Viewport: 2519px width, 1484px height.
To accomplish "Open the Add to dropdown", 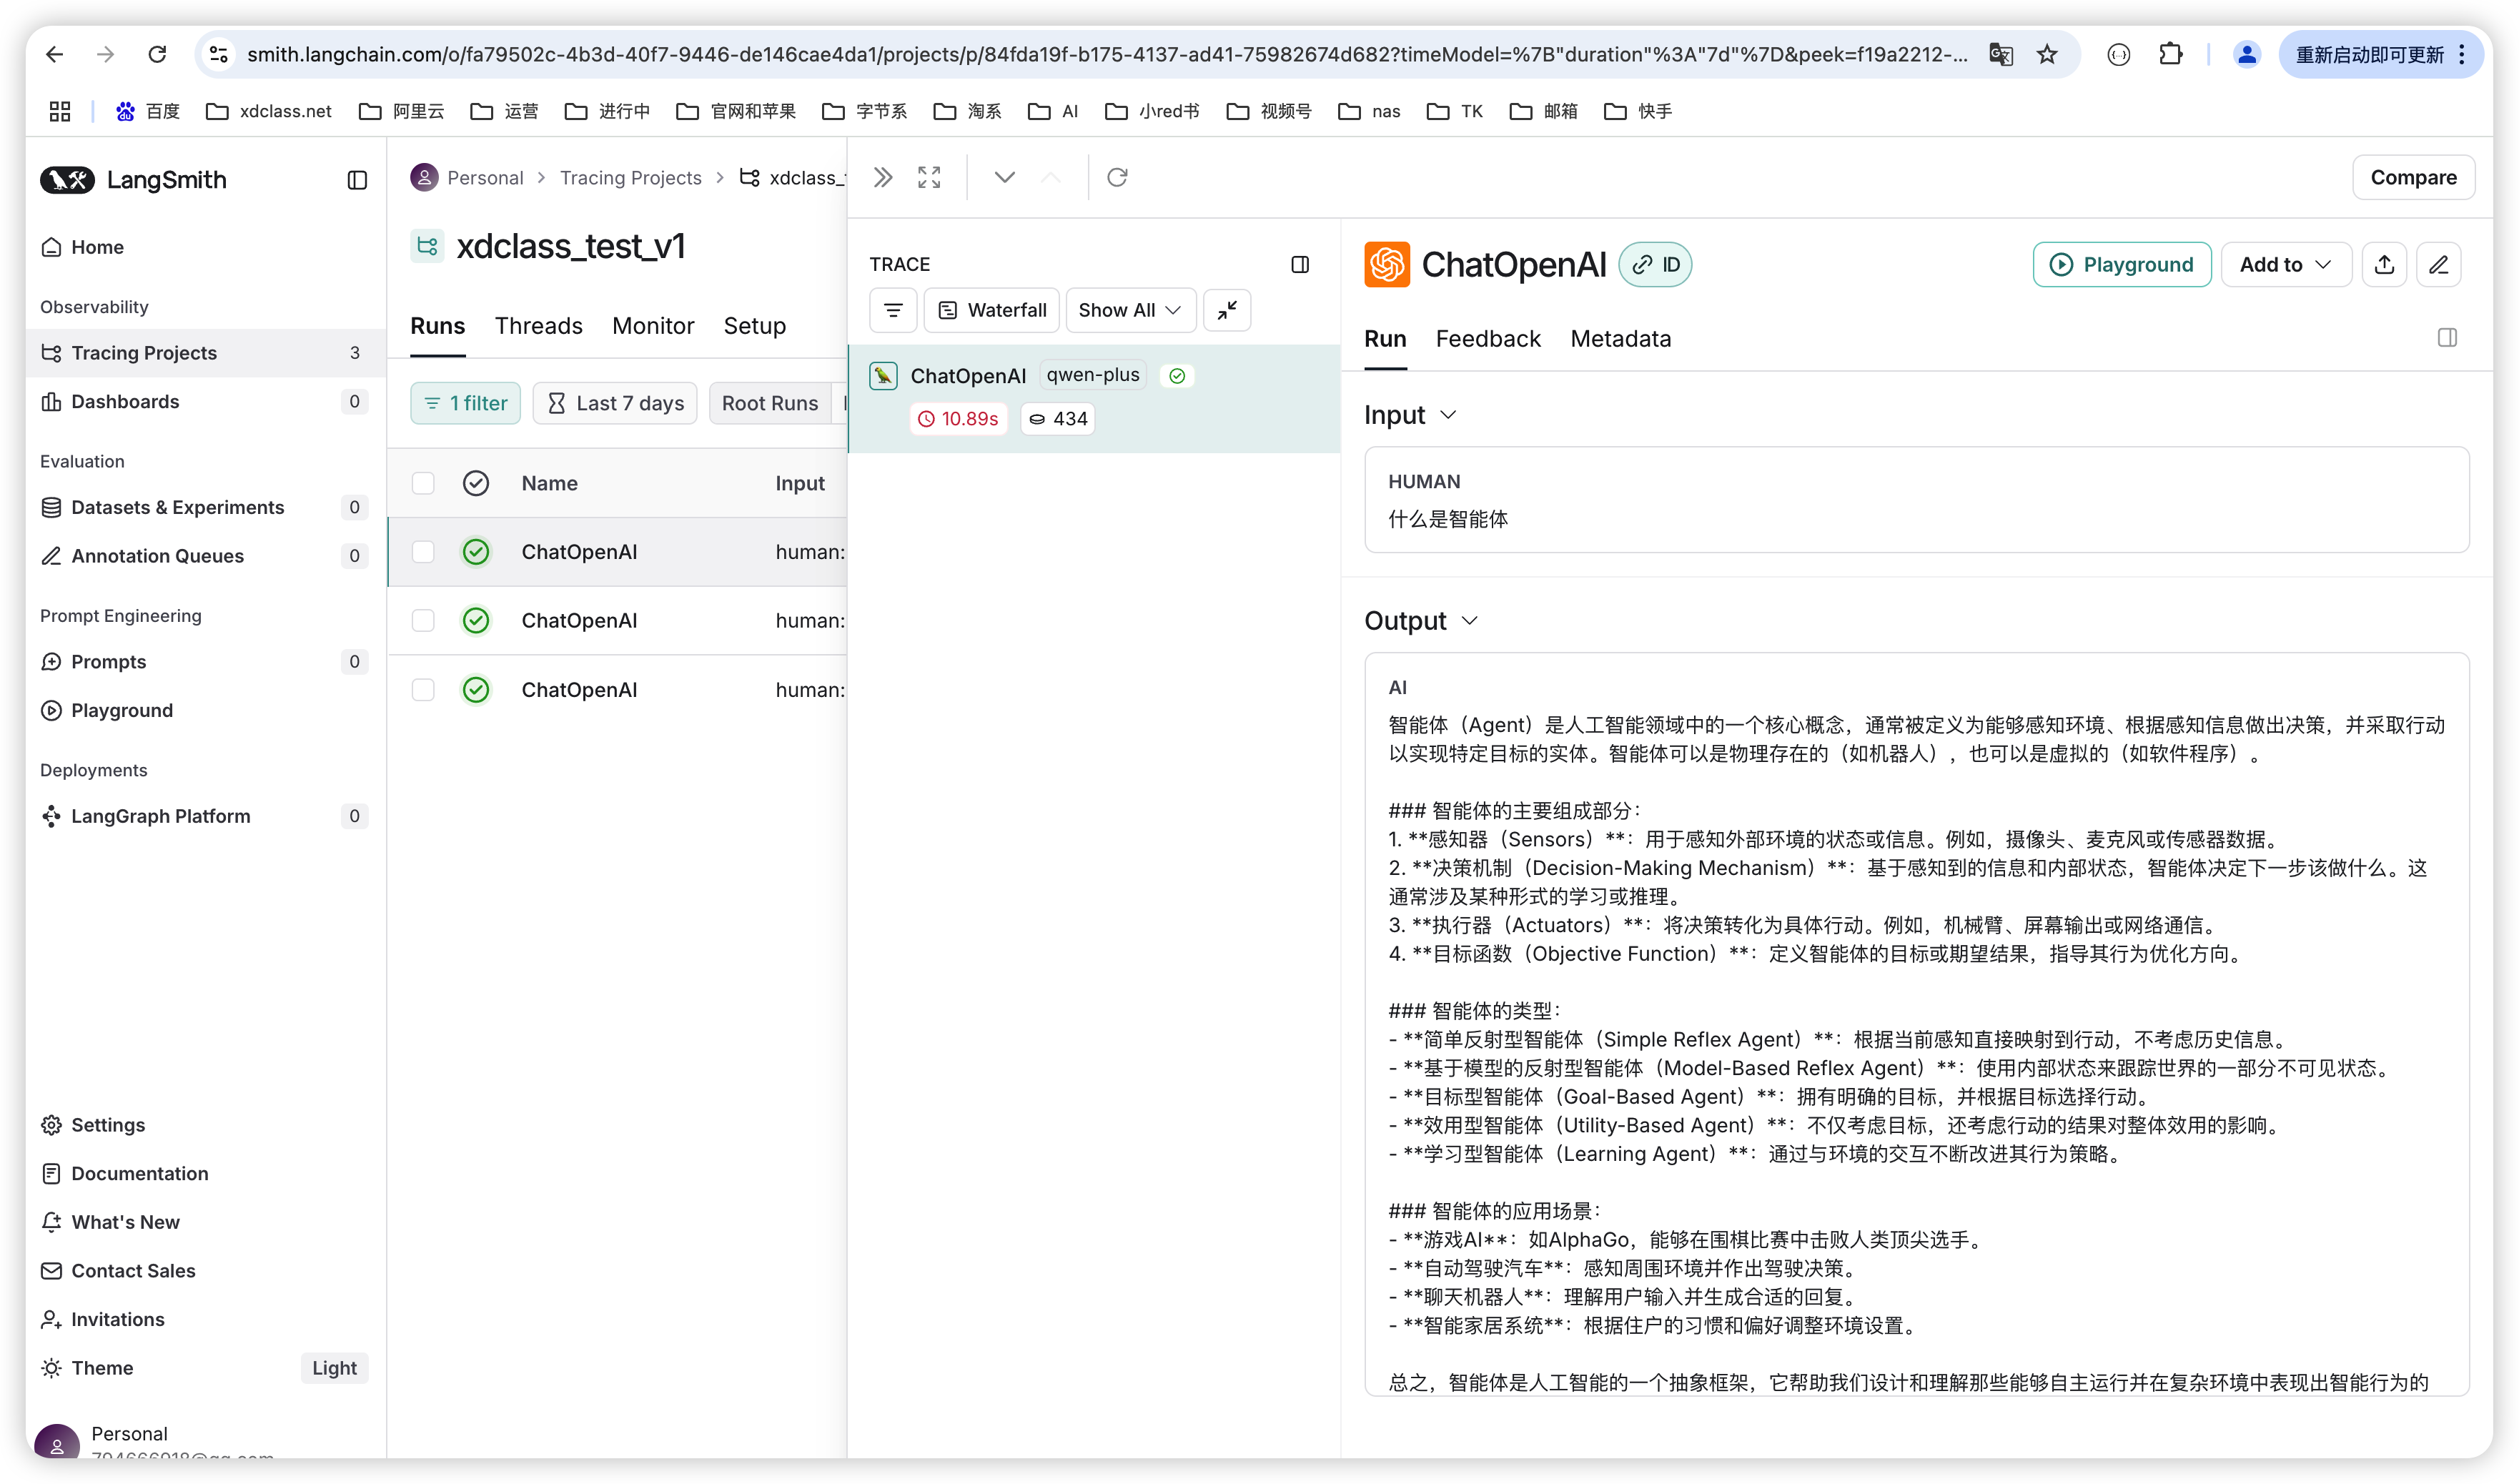I will pos(2285,265).
